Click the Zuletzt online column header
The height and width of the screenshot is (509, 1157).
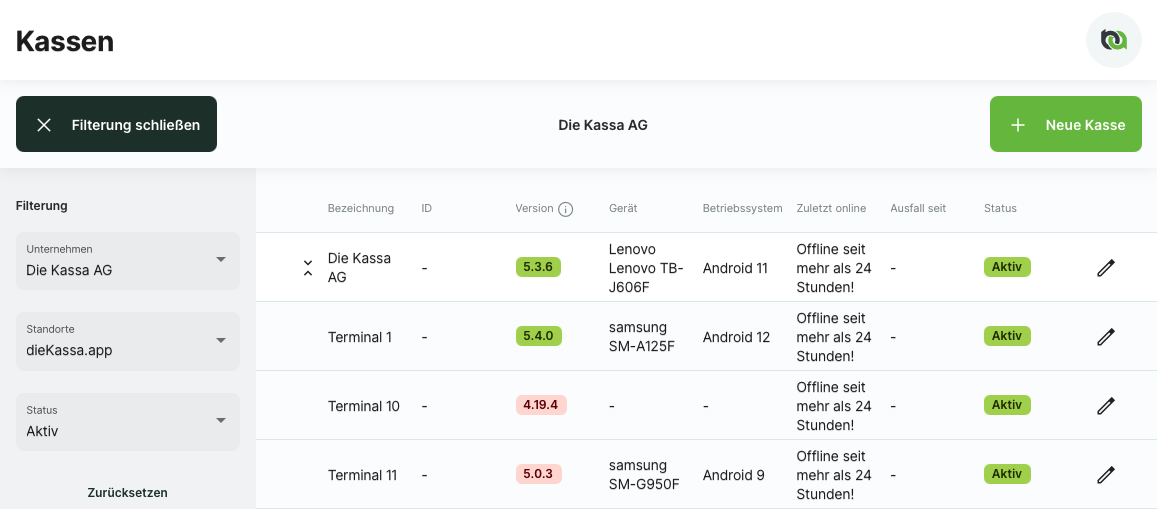point(831,209)
